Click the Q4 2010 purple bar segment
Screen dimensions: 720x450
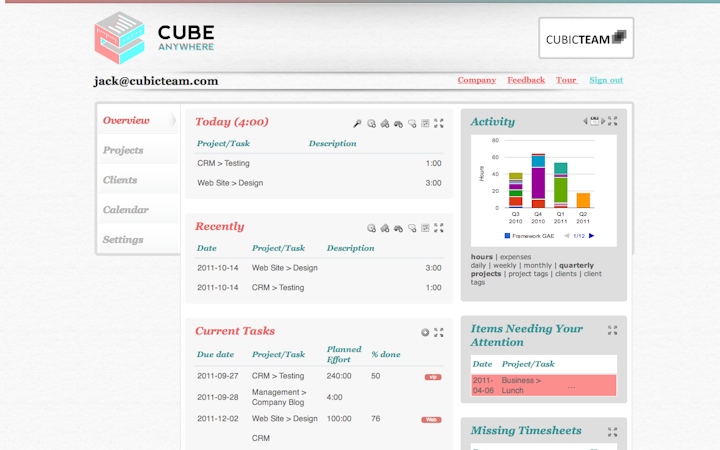tap(538, 183)
